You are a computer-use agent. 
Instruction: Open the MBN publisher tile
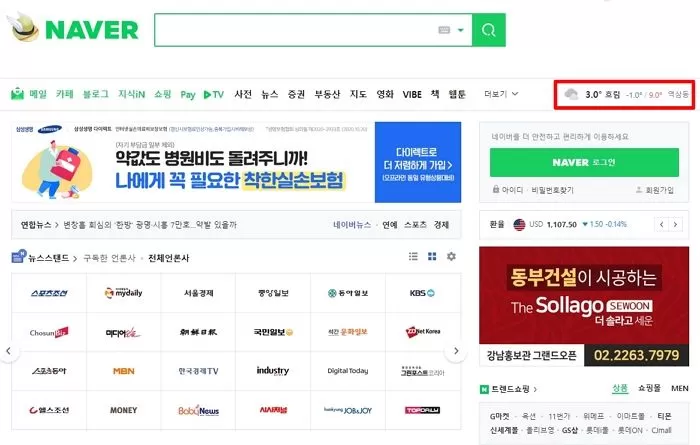124,371
